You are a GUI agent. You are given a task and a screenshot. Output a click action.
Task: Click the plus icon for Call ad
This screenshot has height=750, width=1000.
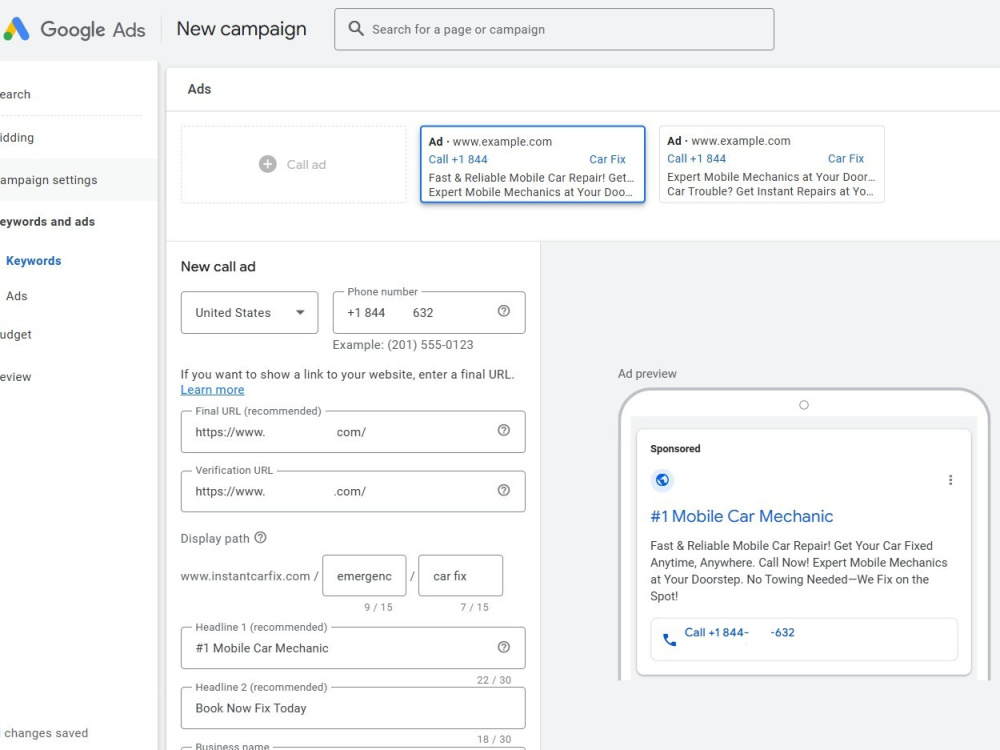coord(268,164)
